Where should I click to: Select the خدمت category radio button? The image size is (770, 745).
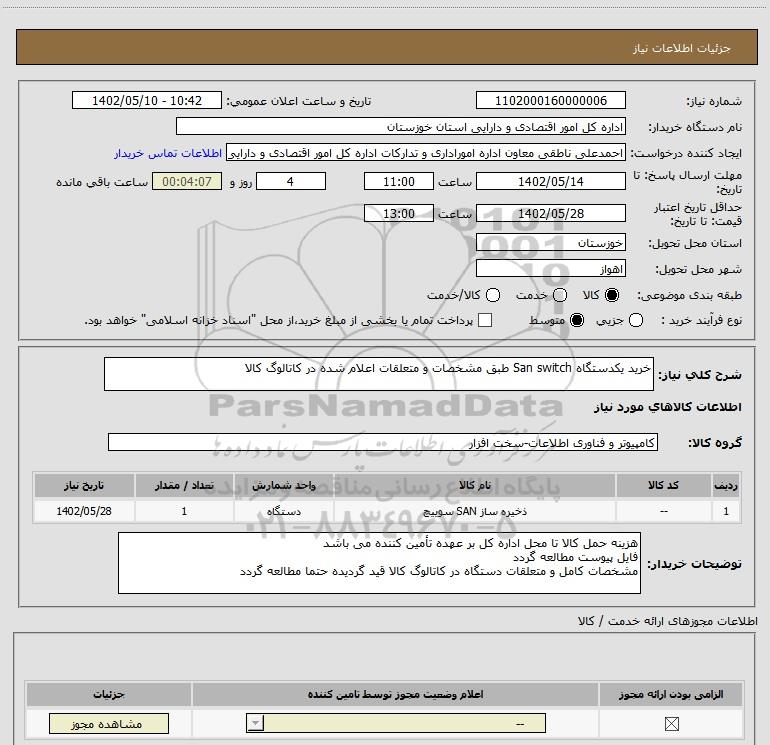(x=560, y=295)
